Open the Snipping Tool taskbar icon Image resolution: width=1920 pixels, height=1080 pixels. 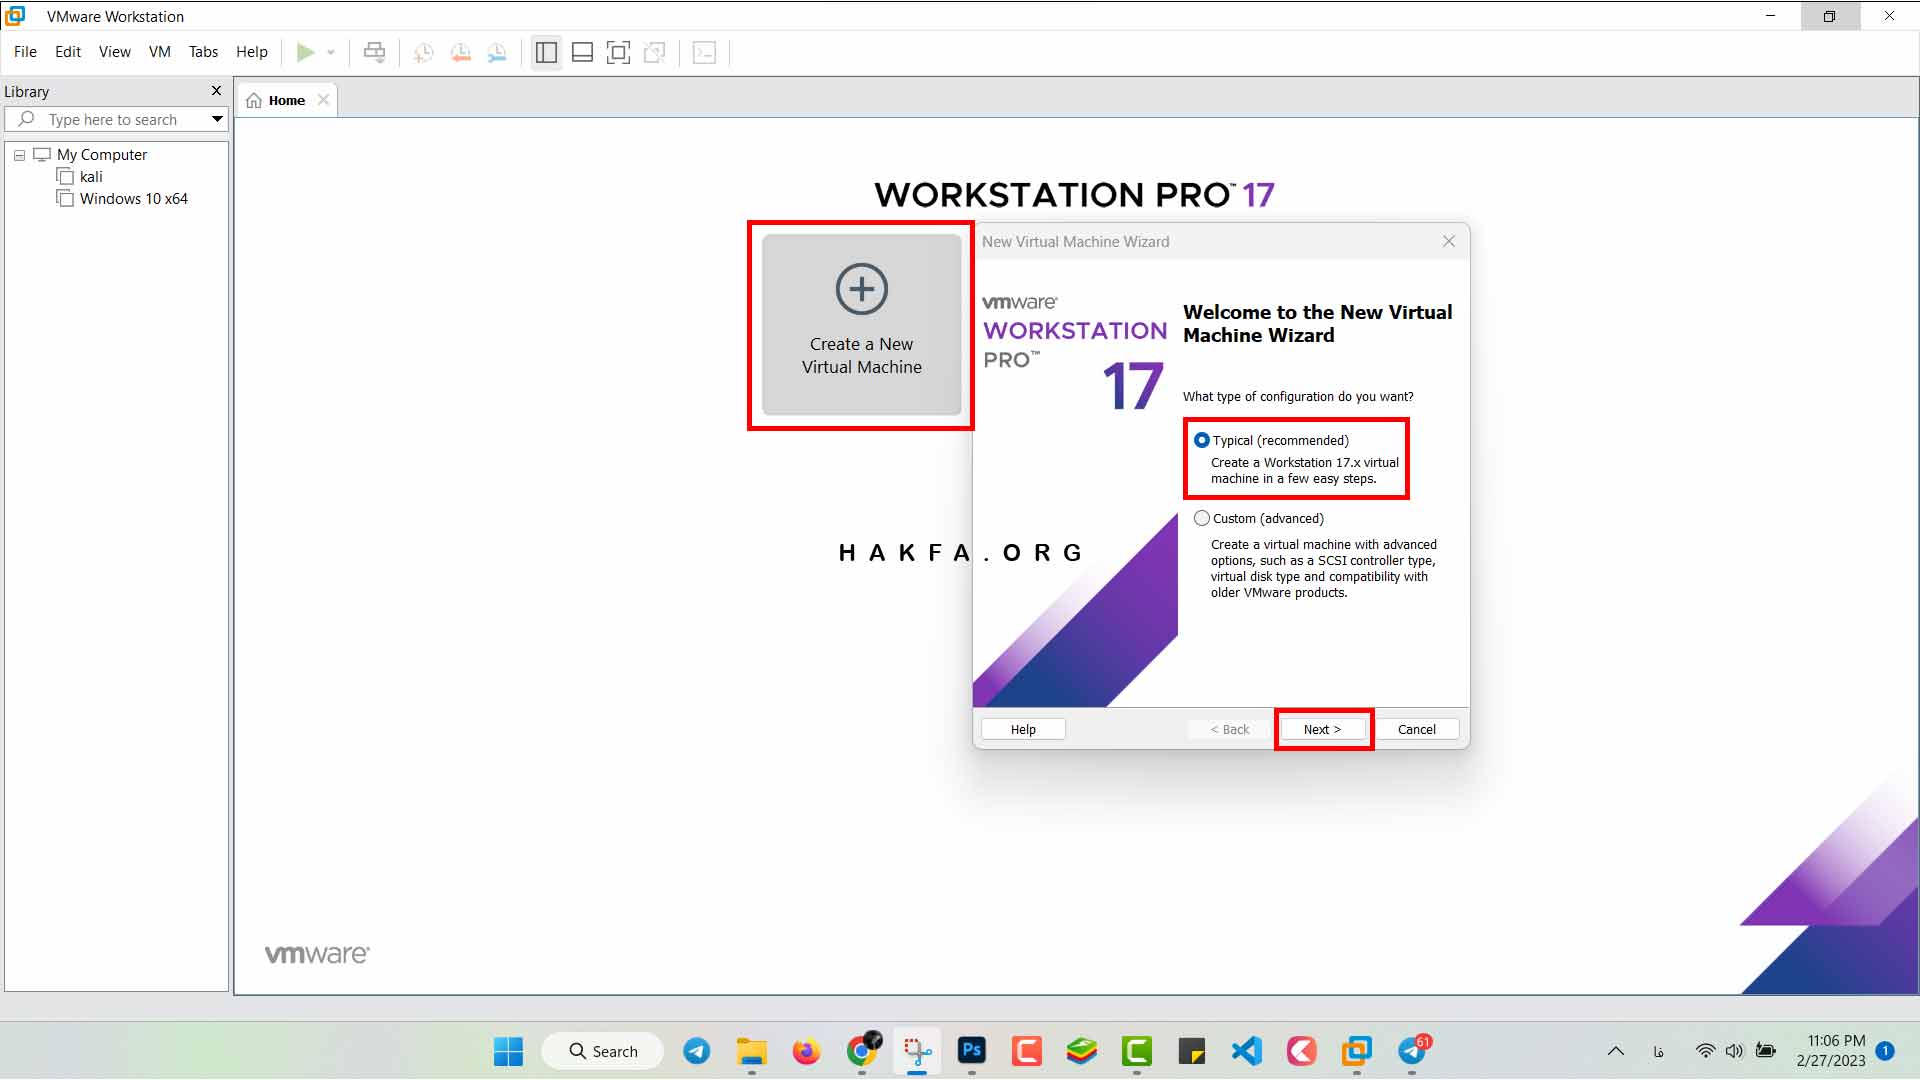tap(917, 1051)
